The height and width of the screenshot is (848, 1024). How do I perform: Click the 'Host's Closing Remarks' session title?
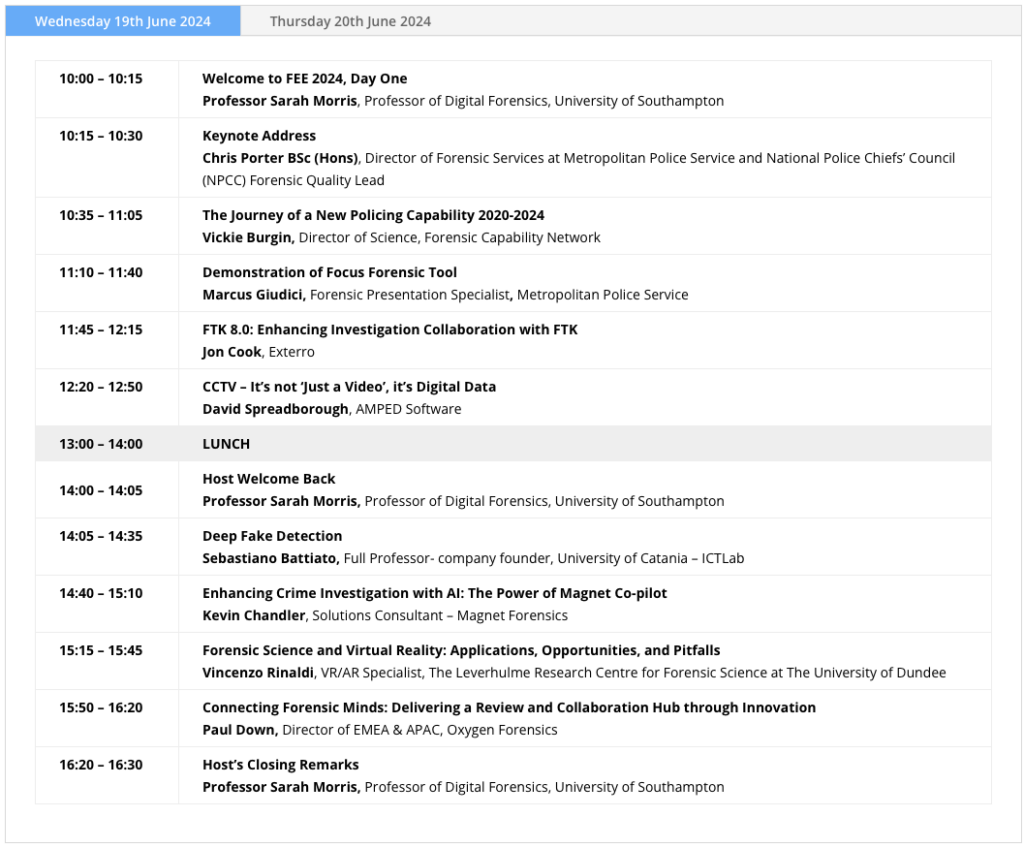280,764
